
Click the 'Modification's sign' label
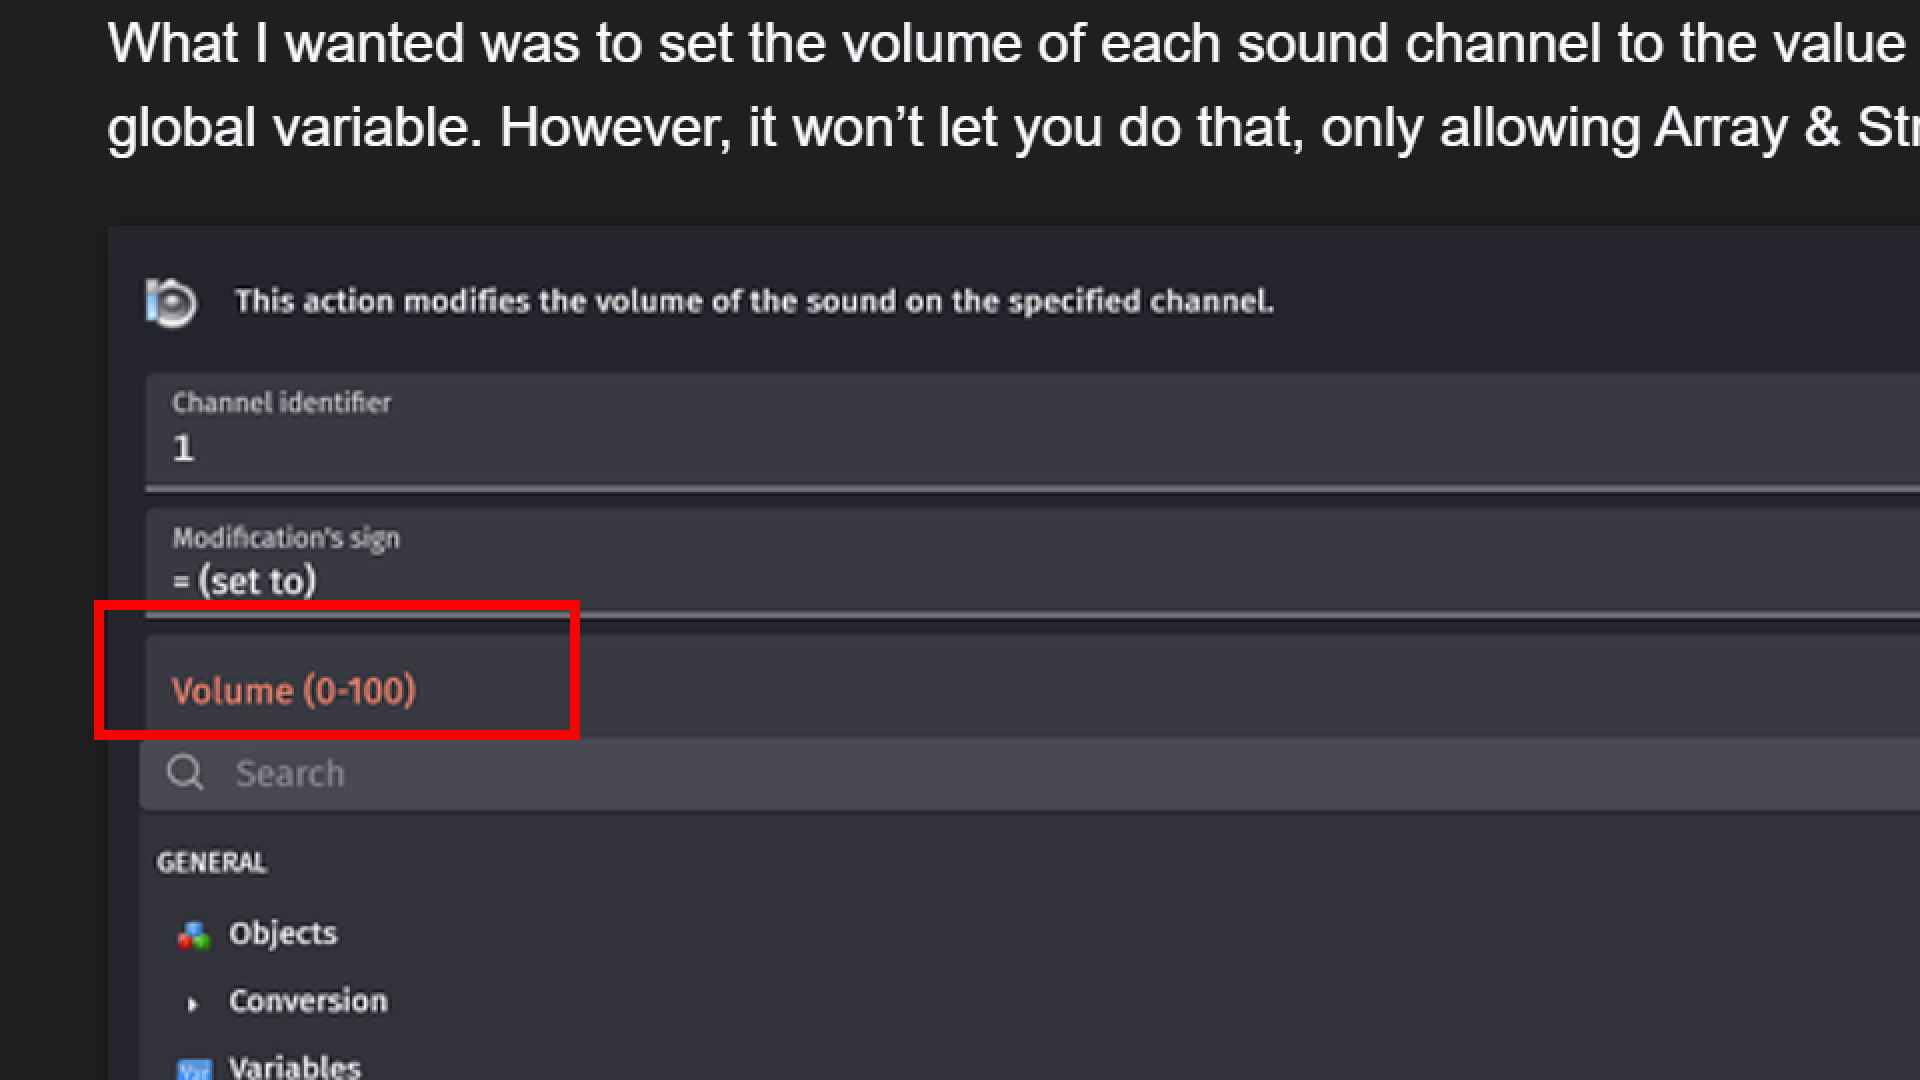pos(286,538)
